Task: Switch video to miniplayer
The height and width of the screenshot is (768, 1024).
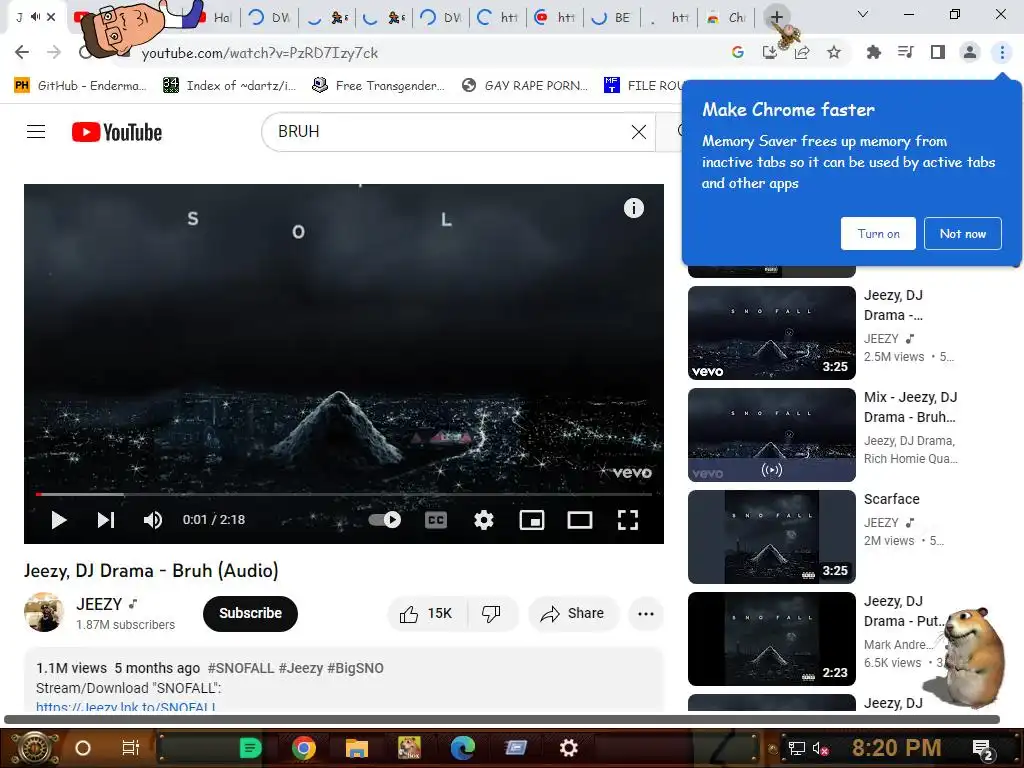Action: click(532, 520)
